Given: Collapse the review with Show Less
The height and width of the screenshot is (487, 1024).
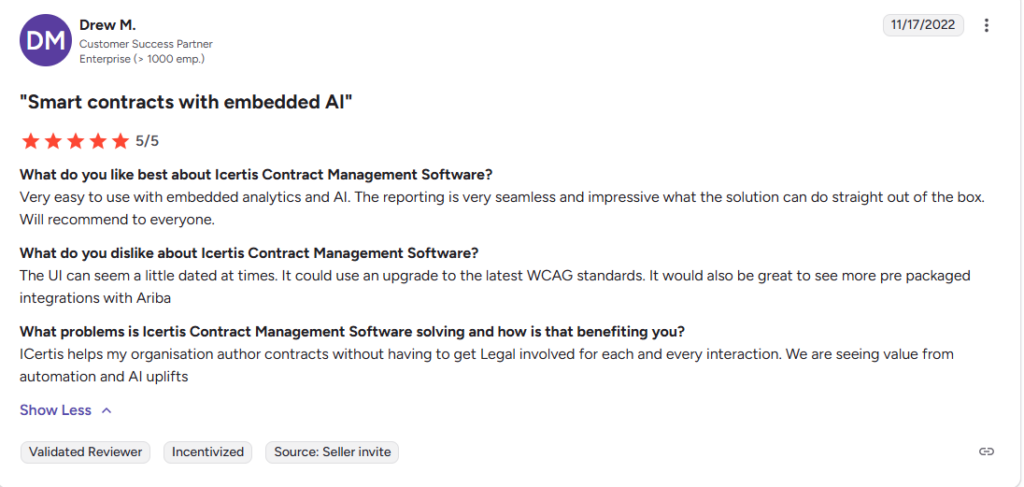Looking at the screenshot, I should pyautogui.click(x=55, y=410).
